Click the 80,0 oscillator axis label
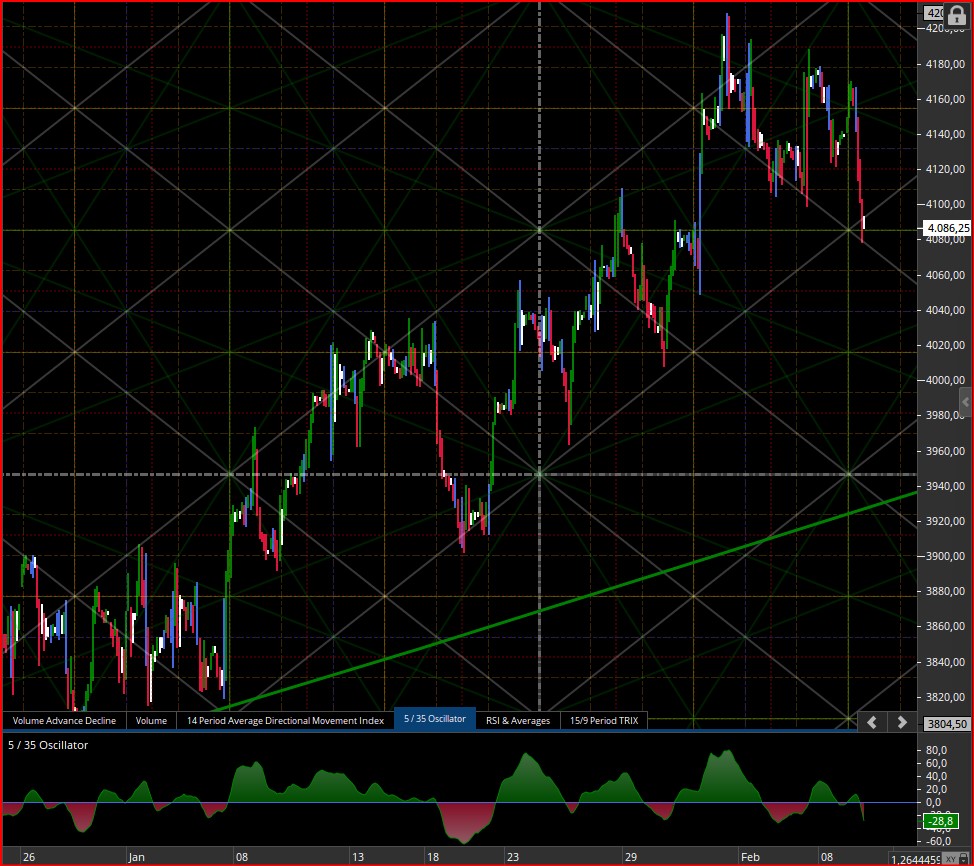The height and width of the screenshot is (866, 974). tap(937, 750)
